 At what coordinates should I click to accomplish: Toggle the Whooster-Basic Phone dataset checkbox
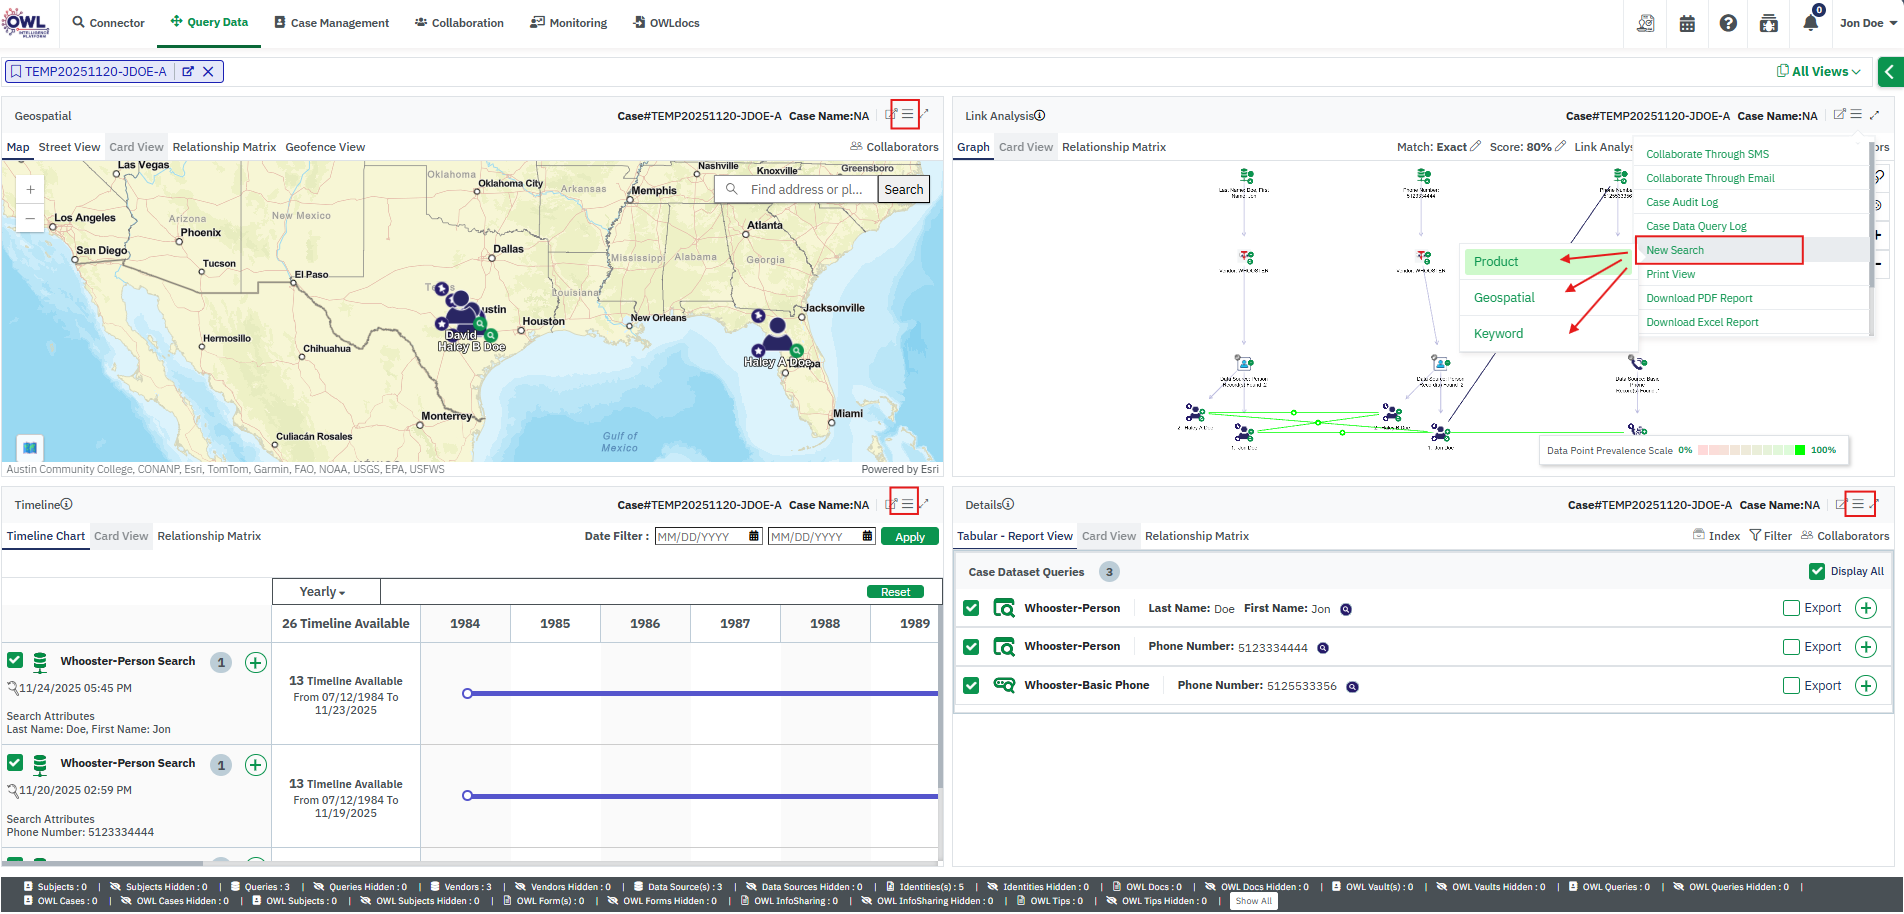point(971,686)
